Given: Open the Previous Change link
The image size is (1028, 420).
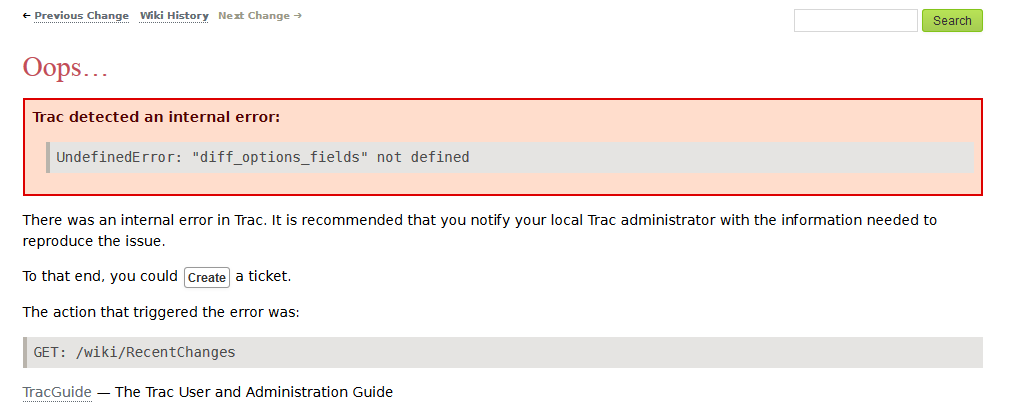Looking at the screenshot, I should (81, 16).
